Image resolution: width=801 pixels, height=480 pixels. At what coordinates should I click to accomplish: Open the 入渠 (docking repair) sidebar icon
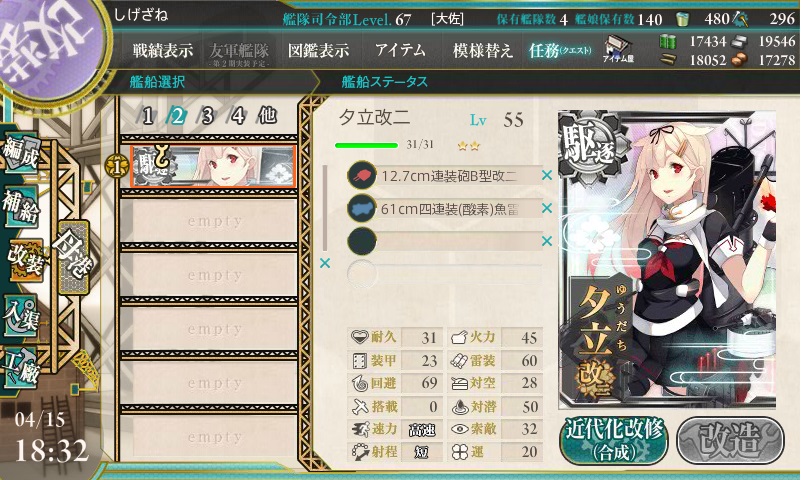point(21,315)
